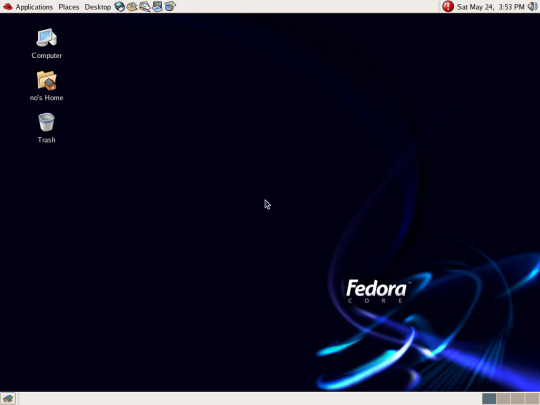Viewport: 540px width, 405px height.
Task: Switch to the first workspace
Action: click(x=489, y=399)
